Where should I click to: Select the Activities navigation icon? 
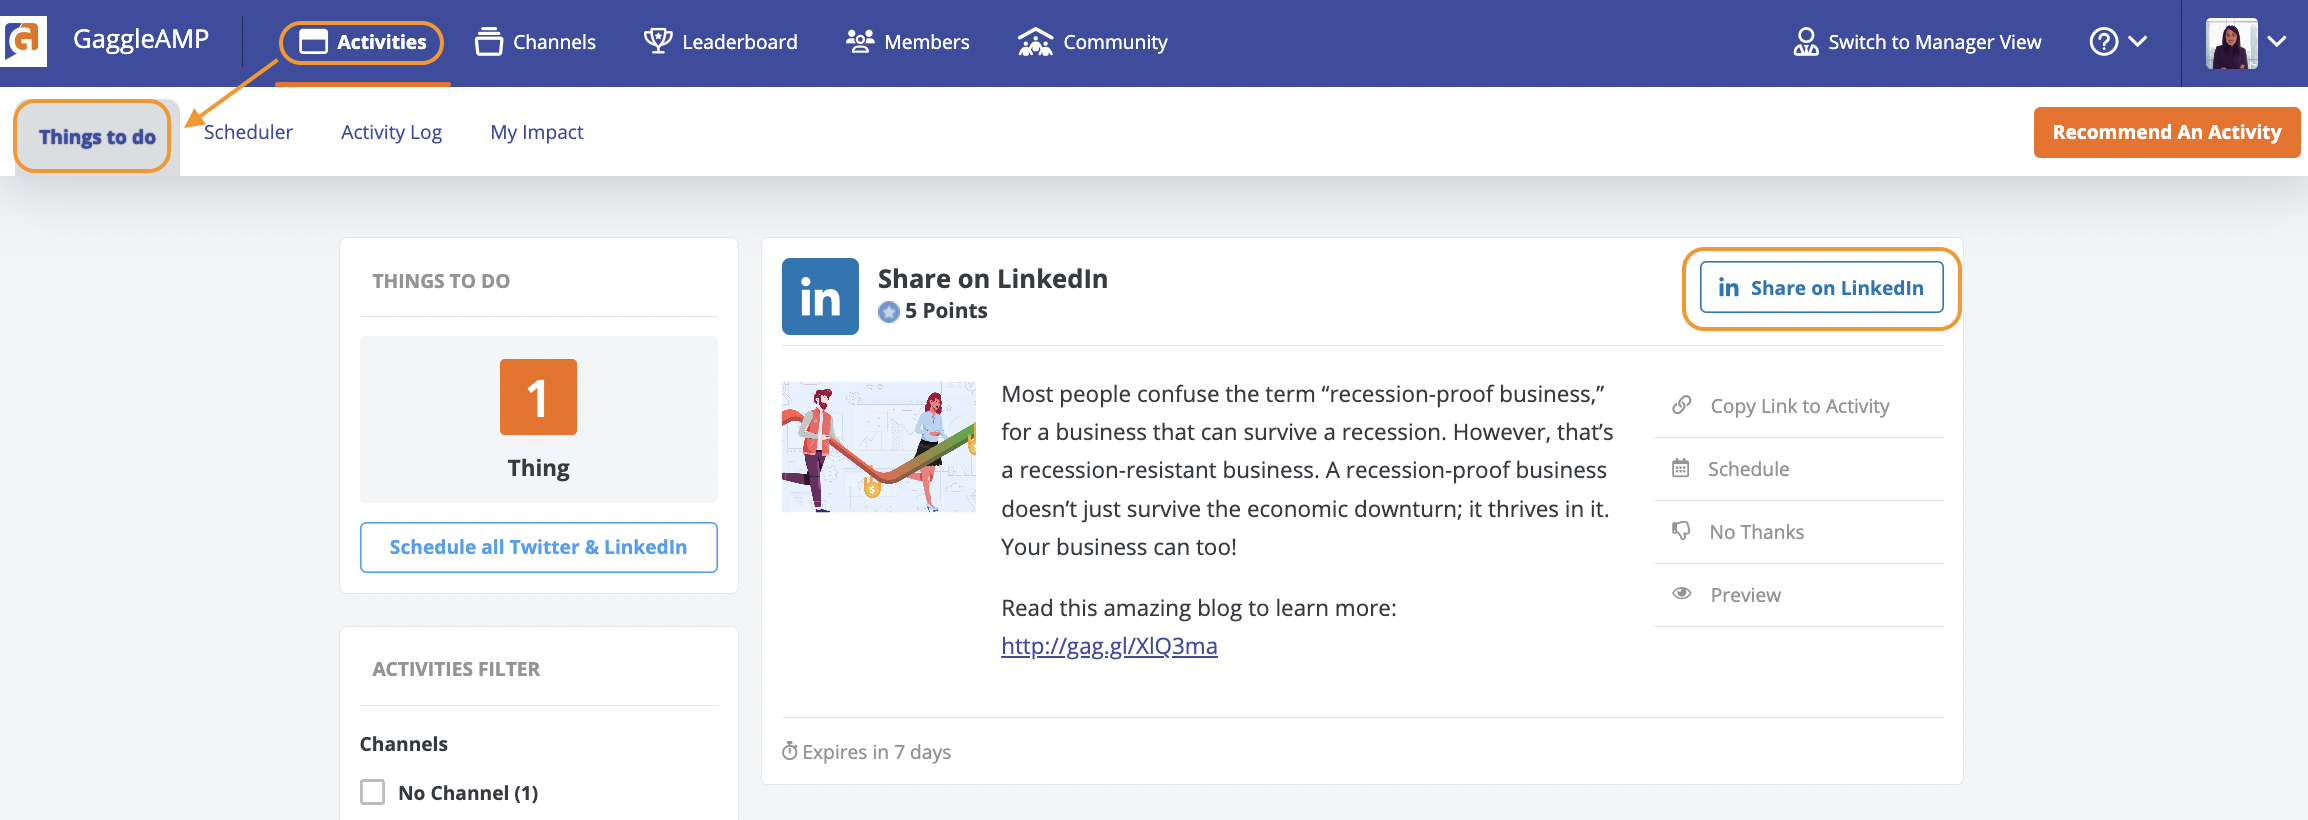[315, 41]
